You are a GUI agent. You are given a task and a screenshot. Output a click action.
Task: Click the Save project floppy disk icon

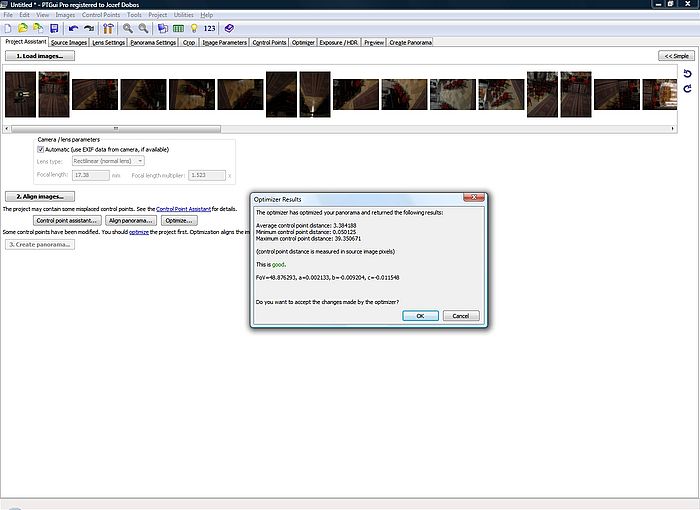coord(54,29)
